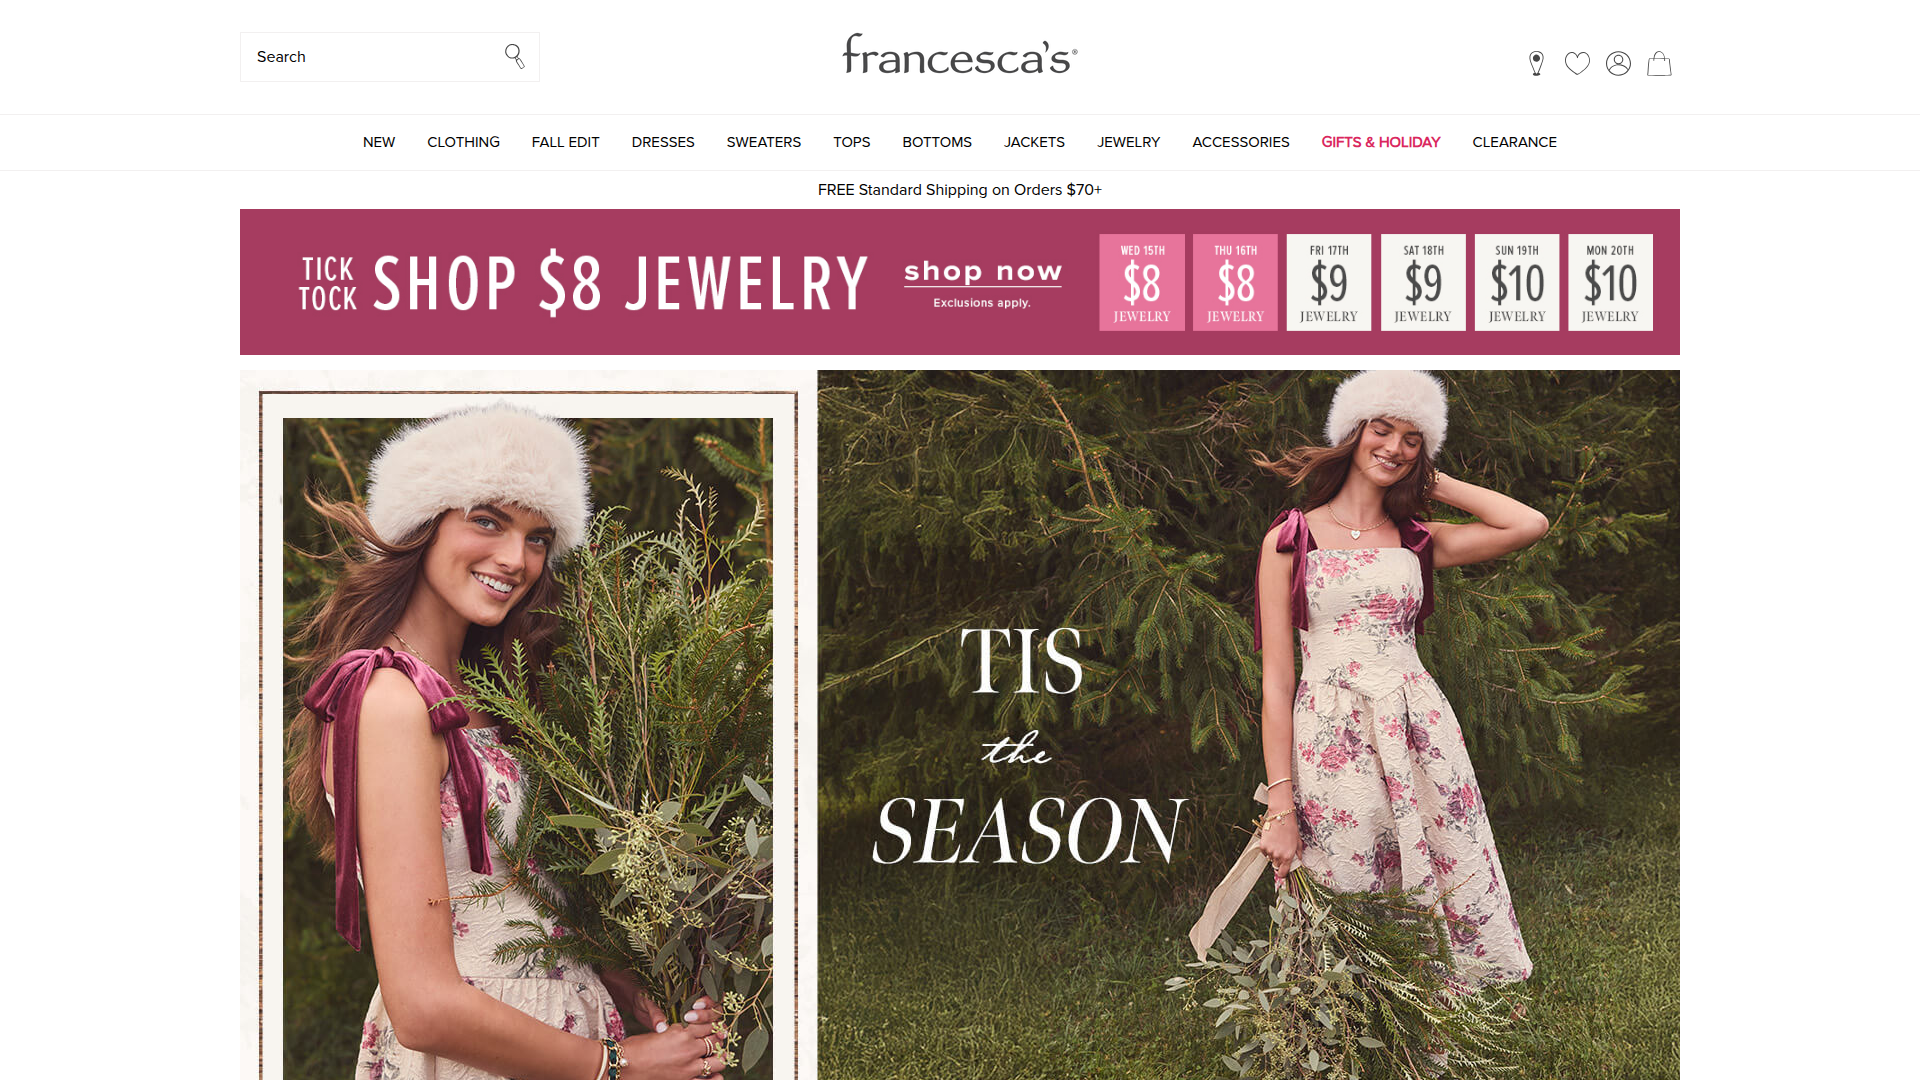Open the CLEARANCE section
1920x1080 pixels.
[1514, 142]
